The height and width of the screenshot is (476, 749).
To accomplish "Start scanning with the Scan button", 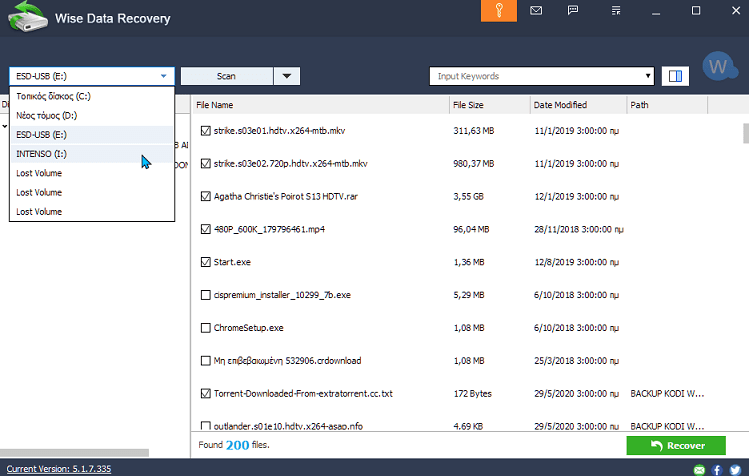I will [226, 76].
